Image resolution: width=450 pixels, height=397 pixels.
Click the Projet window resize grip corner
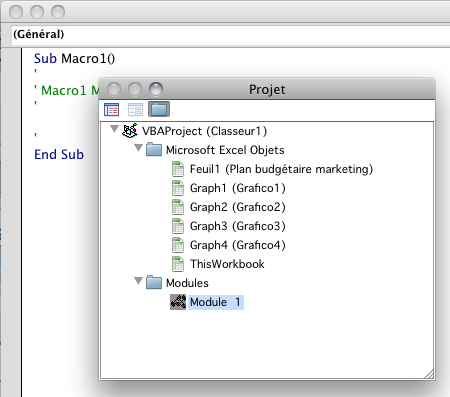[x=429, y=374]
